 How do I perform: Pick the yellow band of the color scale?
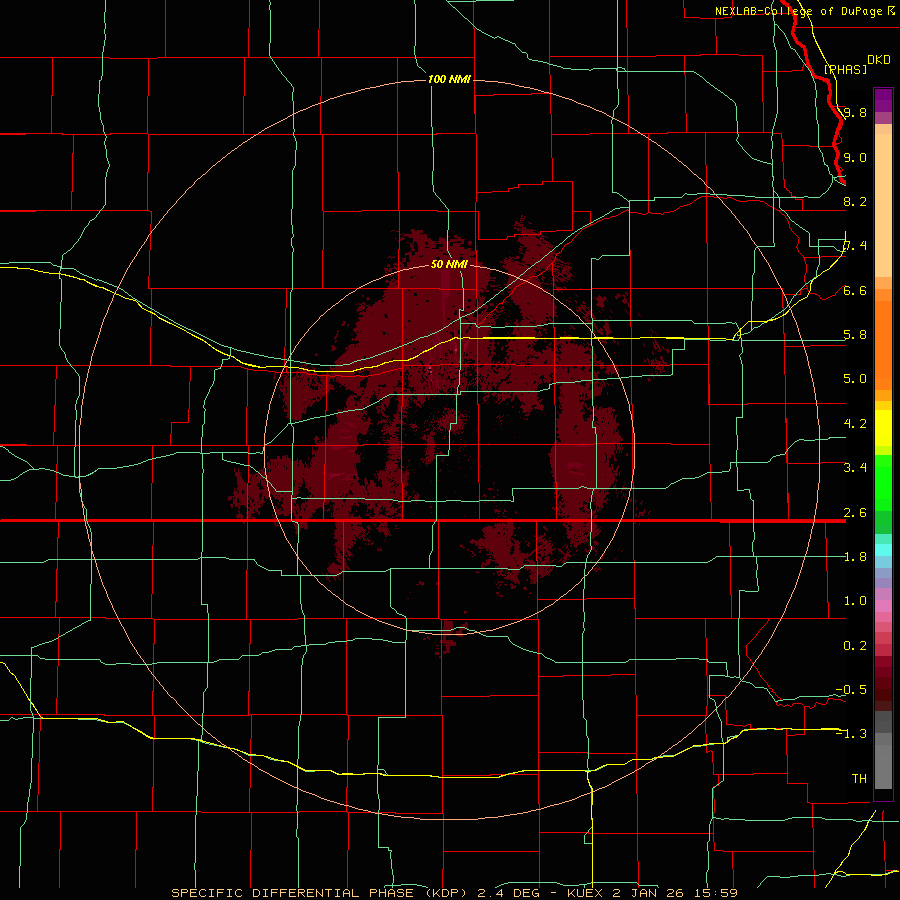tap(883, 428)
